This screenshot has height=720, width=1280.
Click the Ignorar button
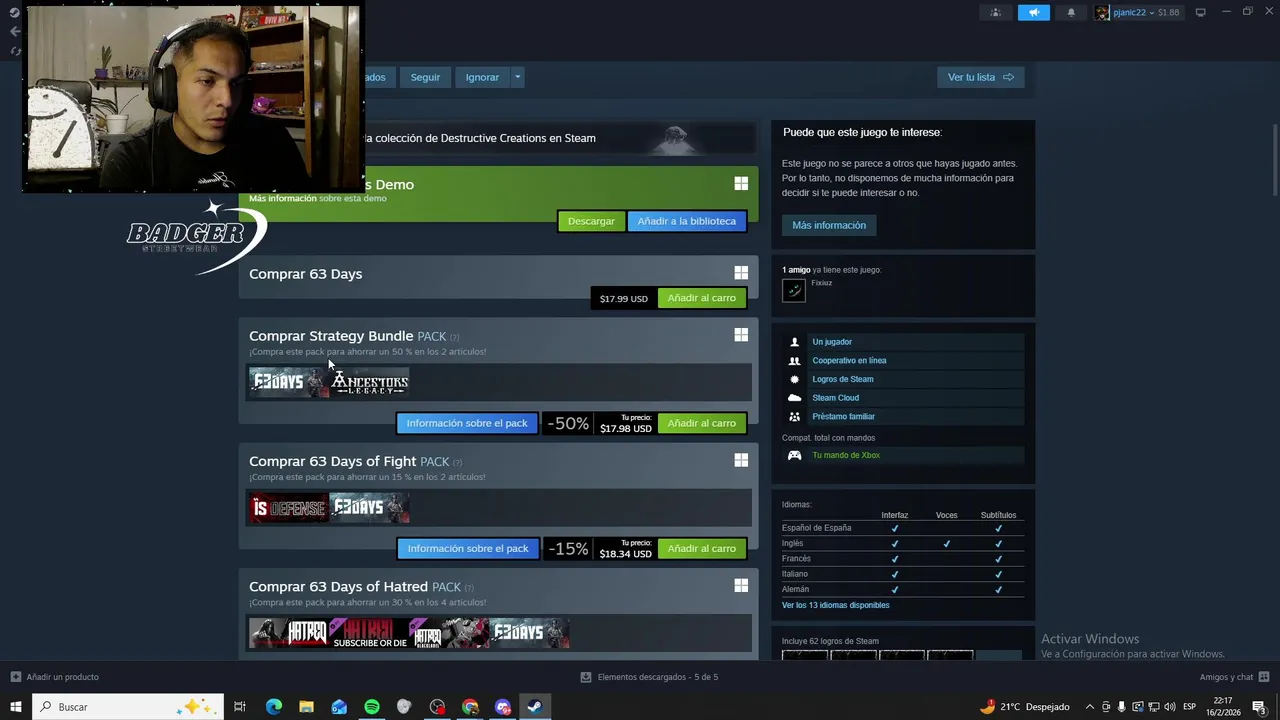pos(482,77)
